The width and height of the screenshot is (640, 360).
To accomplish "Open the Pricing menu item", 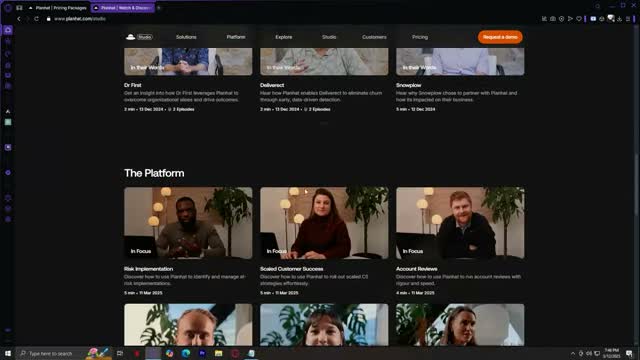I will [x=420, y=37].
